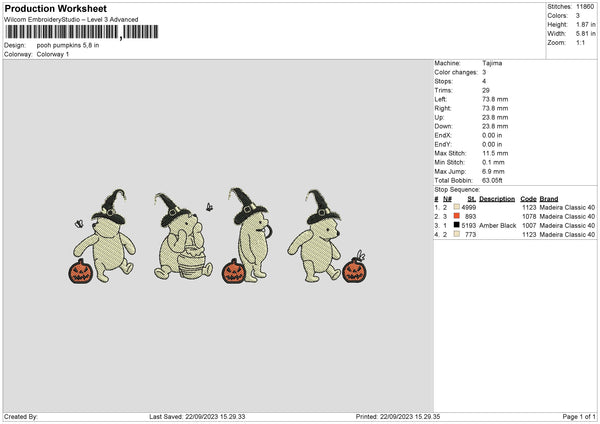Click the rightmost pumpkin with the bee

pyautogui.click(x=354, y=270)
